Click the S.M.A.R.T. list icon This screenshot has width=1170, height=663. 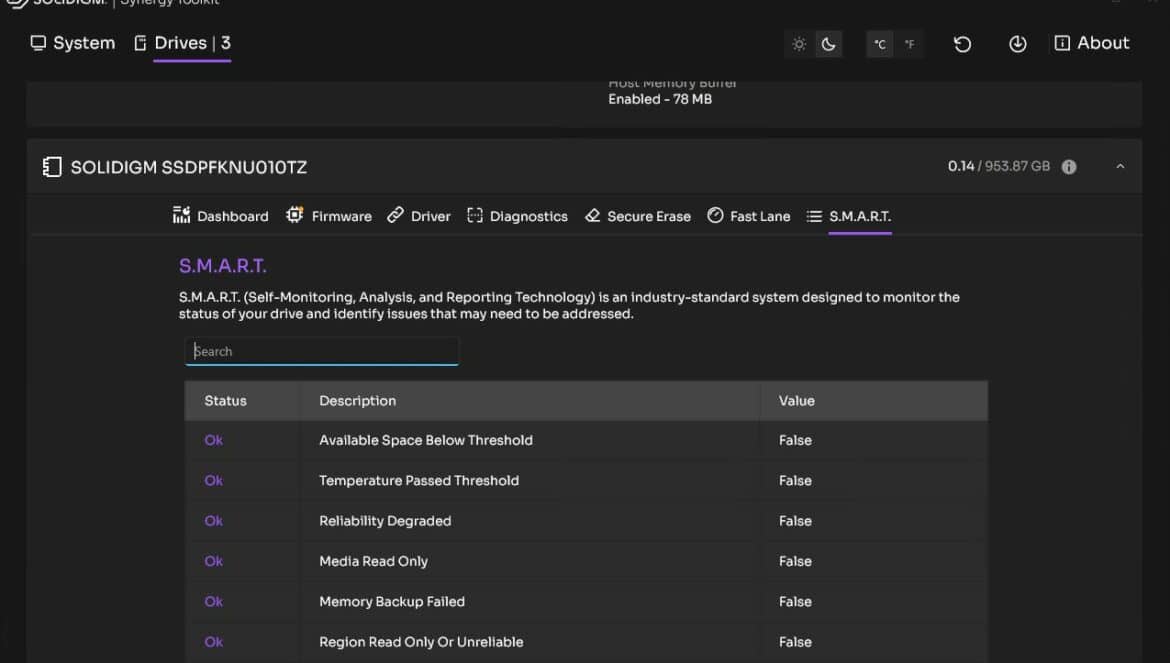click(x=814, y=216)
